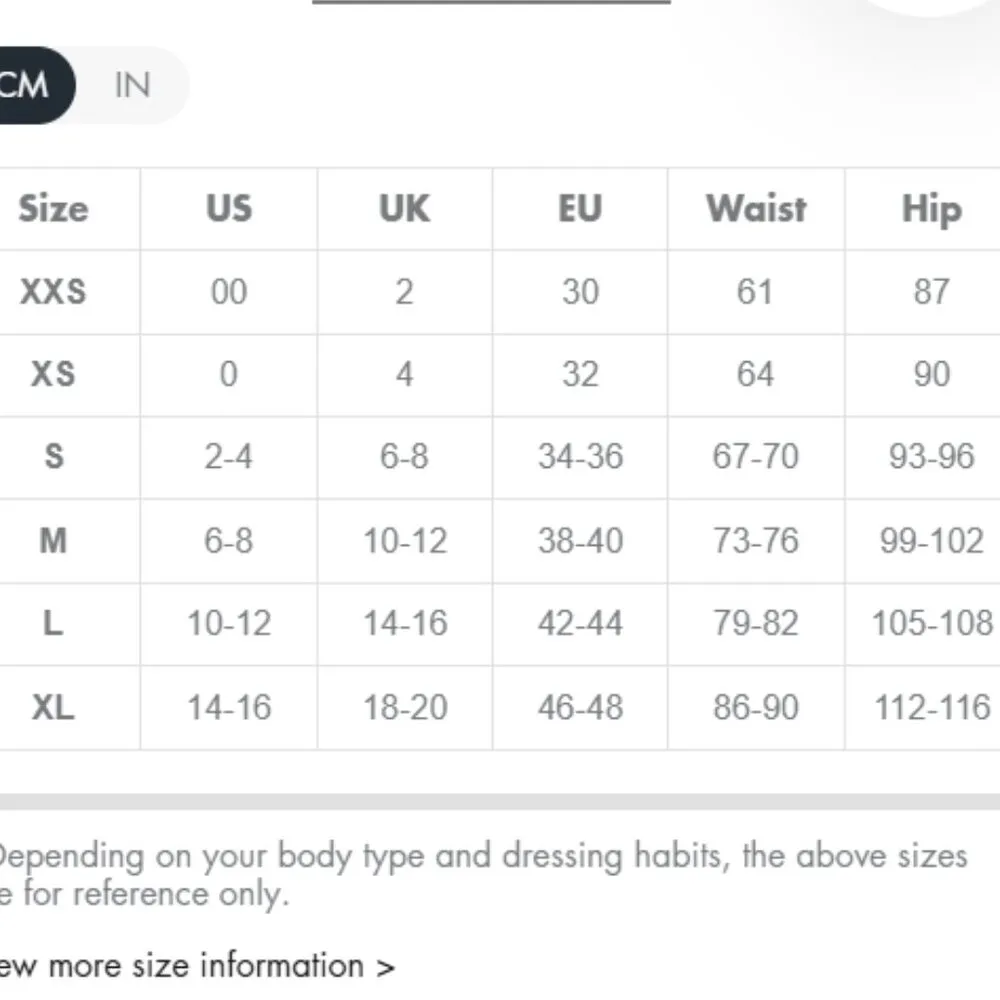Click hip value 105-108 for size L
1000x1000 pixels.
coord(931,624)
